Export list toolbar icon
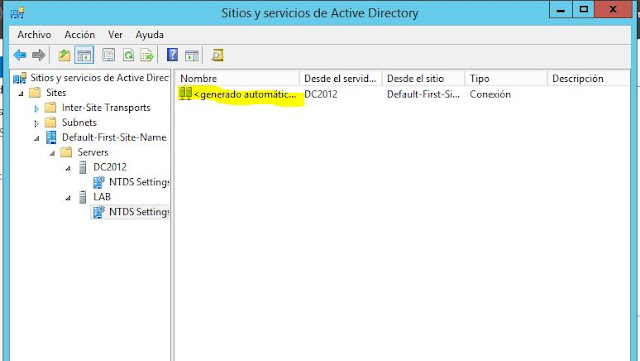 coord(147,55)
